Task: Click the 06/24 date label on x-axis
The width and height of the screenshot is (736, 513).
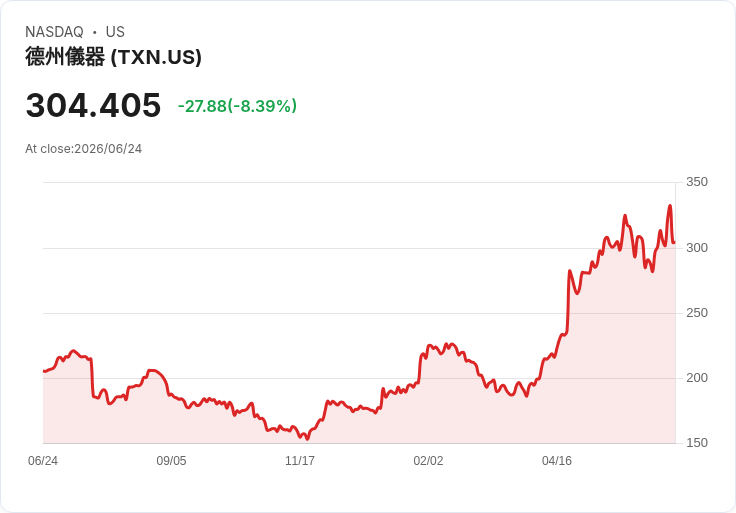Action: pos(43,461)
